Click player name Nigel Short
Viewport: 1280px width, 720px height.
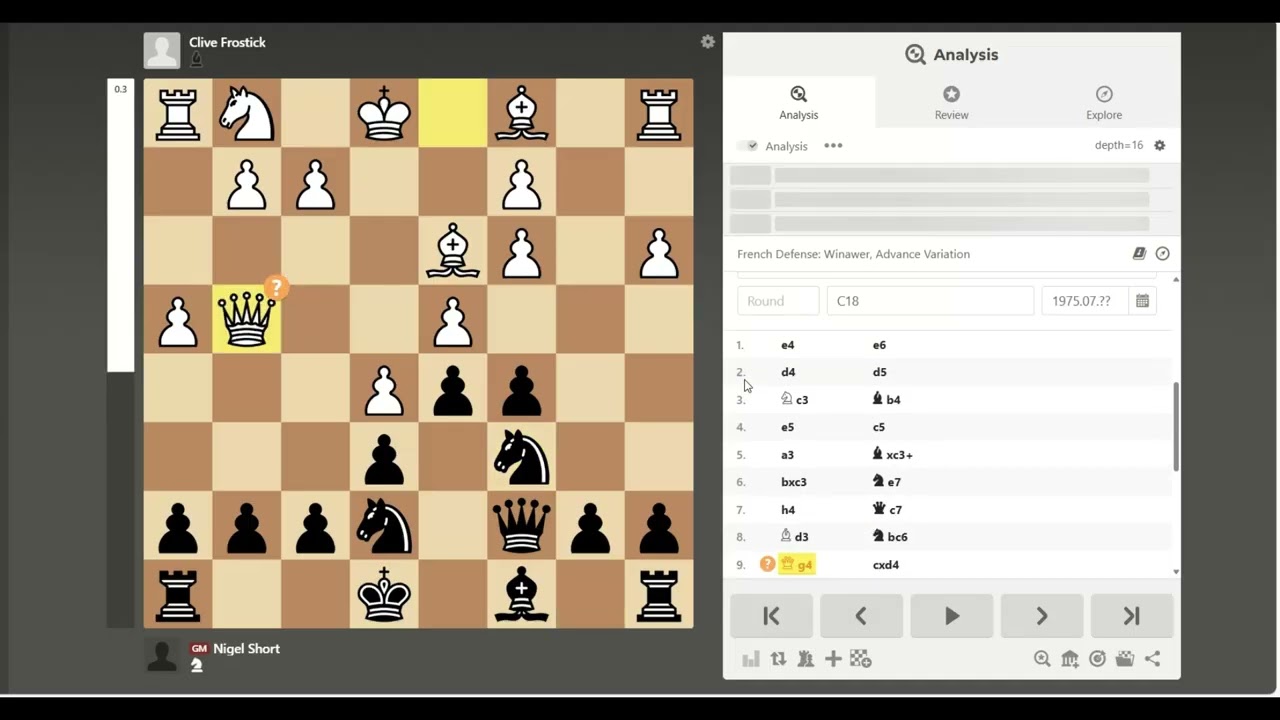tap(246, 648)
